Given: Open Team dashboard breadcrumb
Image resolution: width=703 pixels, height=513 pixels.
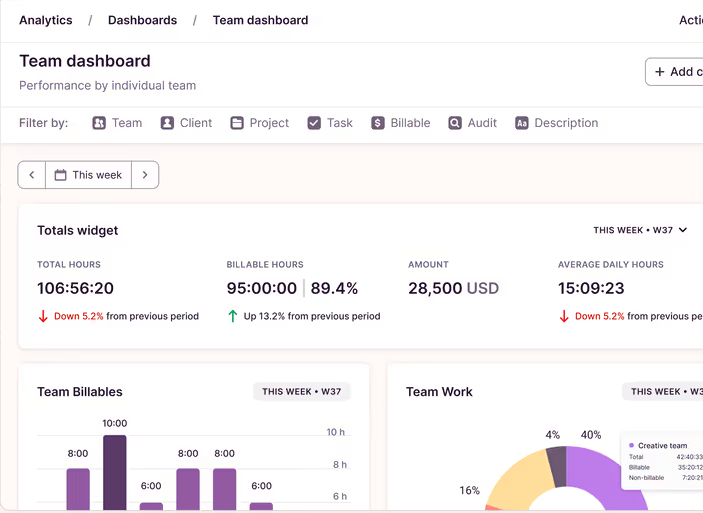Looking at the screenshot, I should pyautogui.click(x=260, y=20).
